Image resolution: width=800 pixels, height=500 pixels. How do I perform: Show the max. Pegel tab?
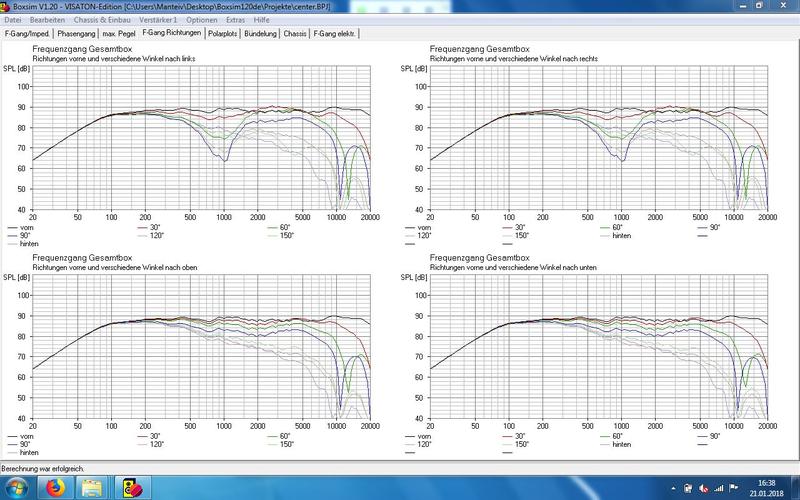pos(119,33)
